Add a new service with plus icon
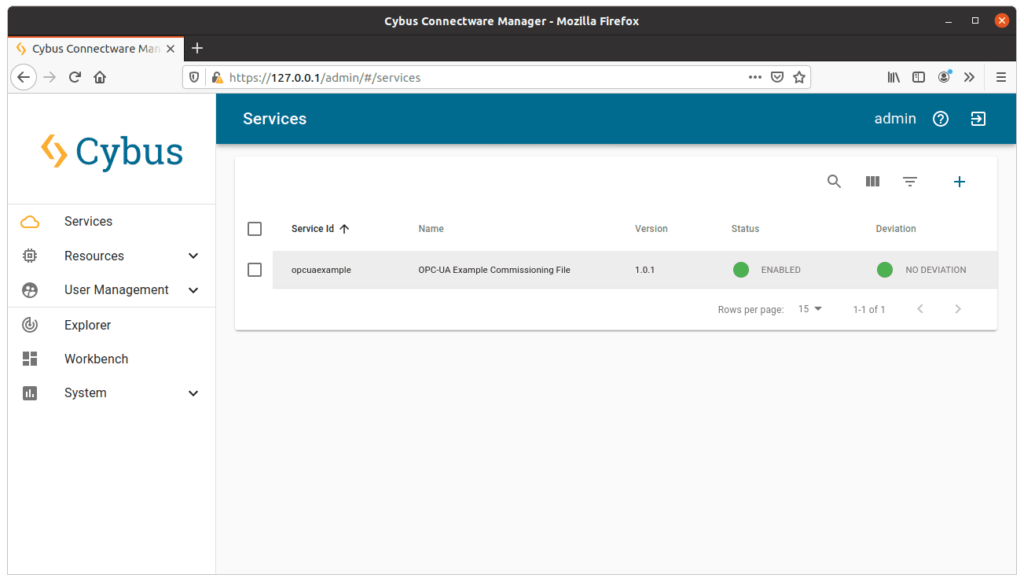Screen dimensions: 1024x582 (x=959, y=182)
